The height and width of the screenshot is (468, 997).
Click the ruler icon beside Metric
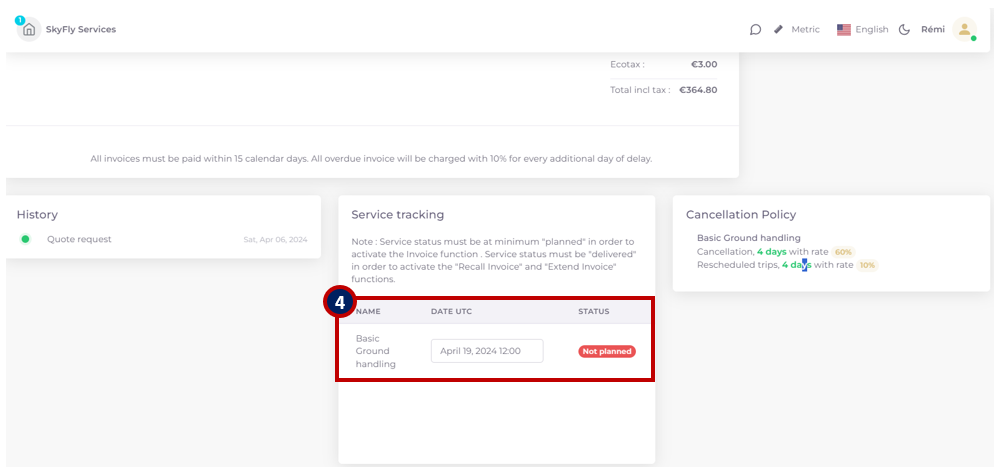(778, 29)
